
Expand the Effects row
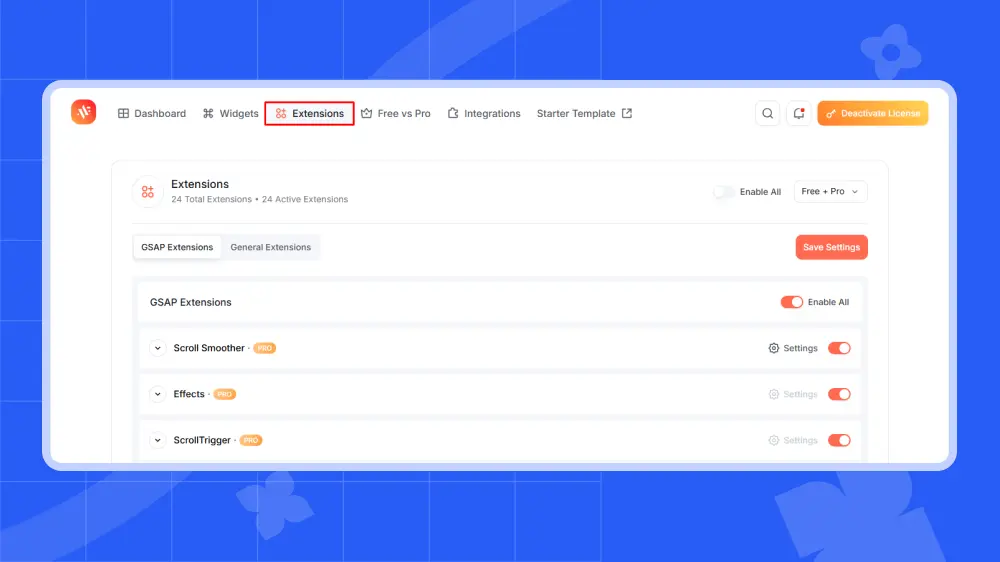click(158, 394)
